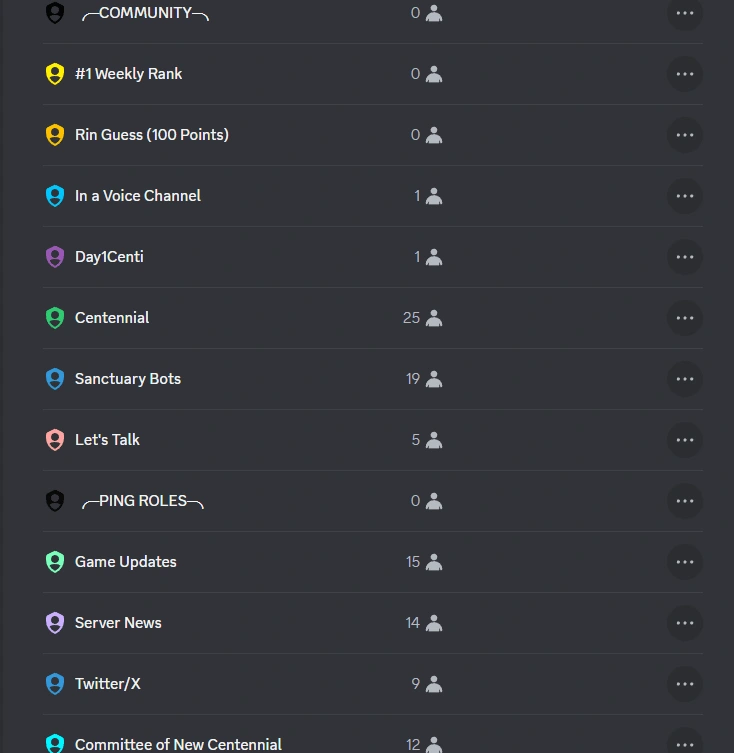Click the pink Let's Talk role shield icon
Viewport: 734px width, 753px height.
pos(55,440)
